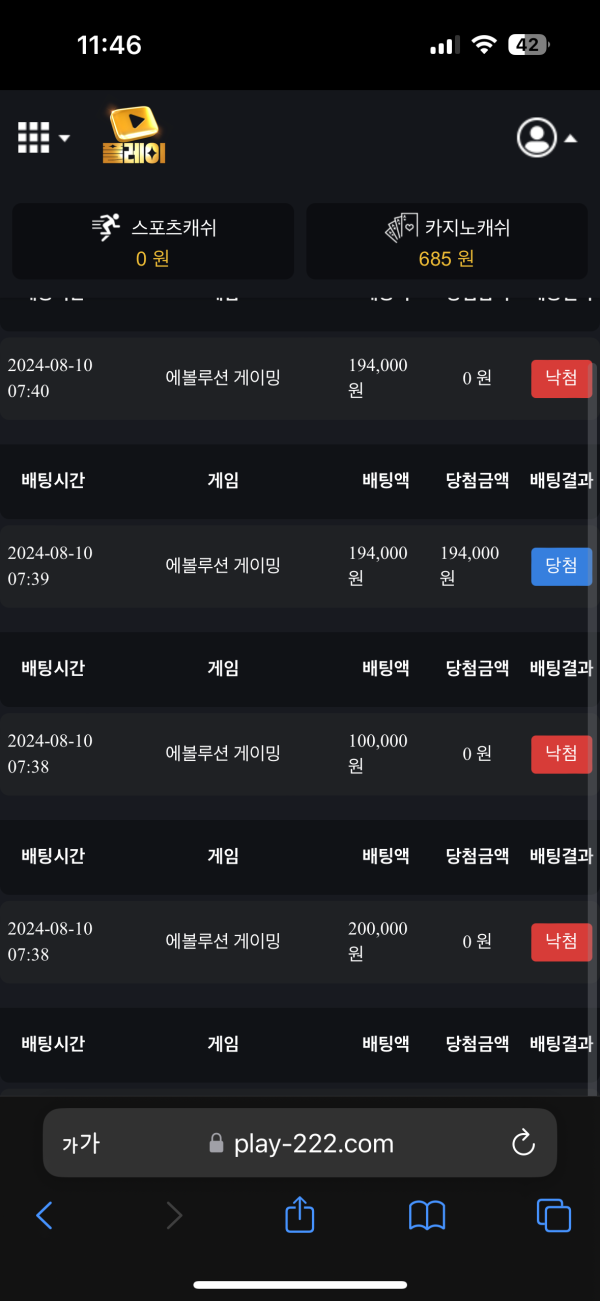Screen dimensions: 600x1301
Task: Expand the arrow beside the profile avatar
Action: [571, 139]
